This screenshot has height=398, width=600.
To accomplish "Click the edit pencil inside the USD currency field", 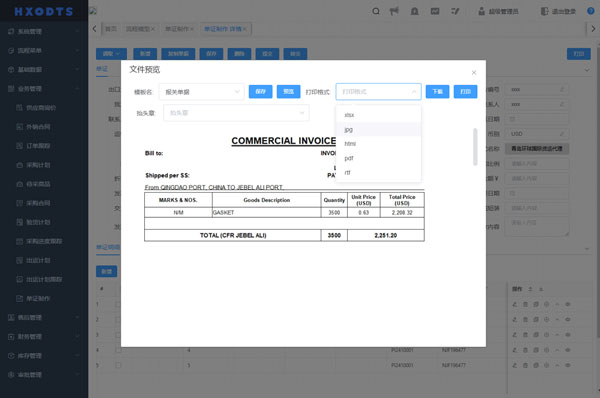I will tap(562, 134).
